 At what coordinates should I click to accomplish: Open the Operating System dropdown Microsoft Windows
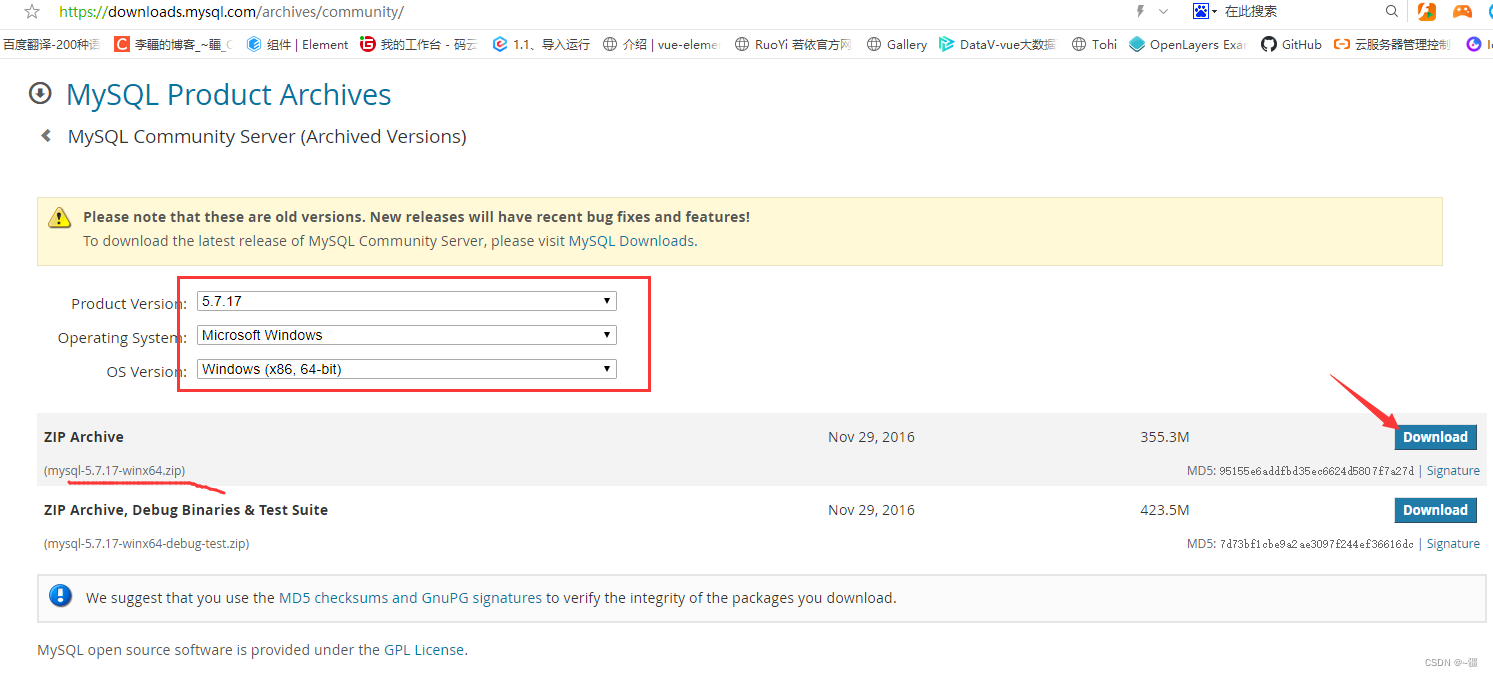(x=407, y=335)
